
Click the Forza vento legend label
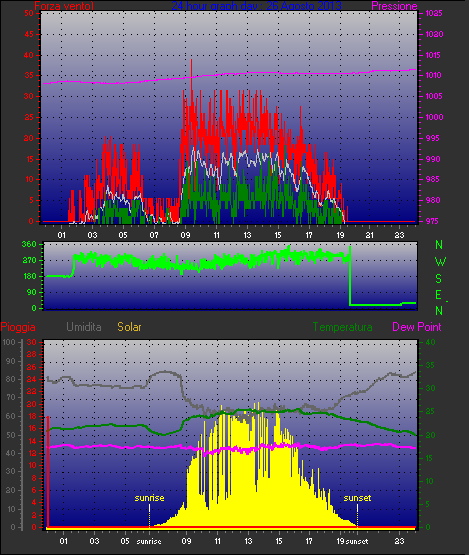click(64, 6)
